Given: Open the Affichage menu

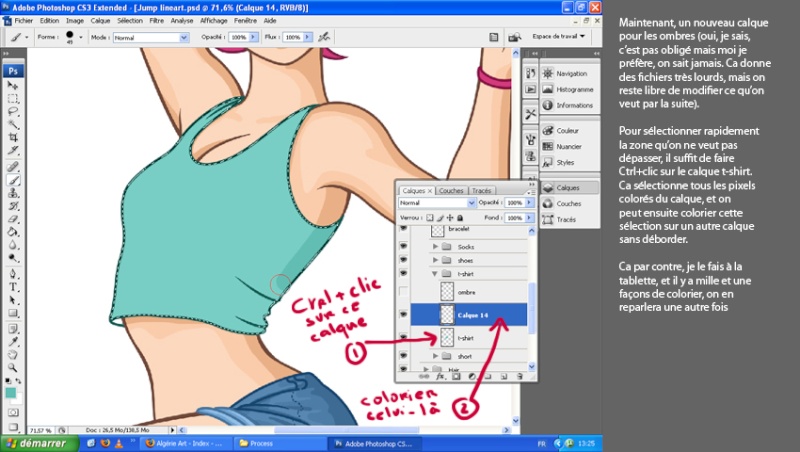Looking at the screenshot, I should tap(214, 21).
